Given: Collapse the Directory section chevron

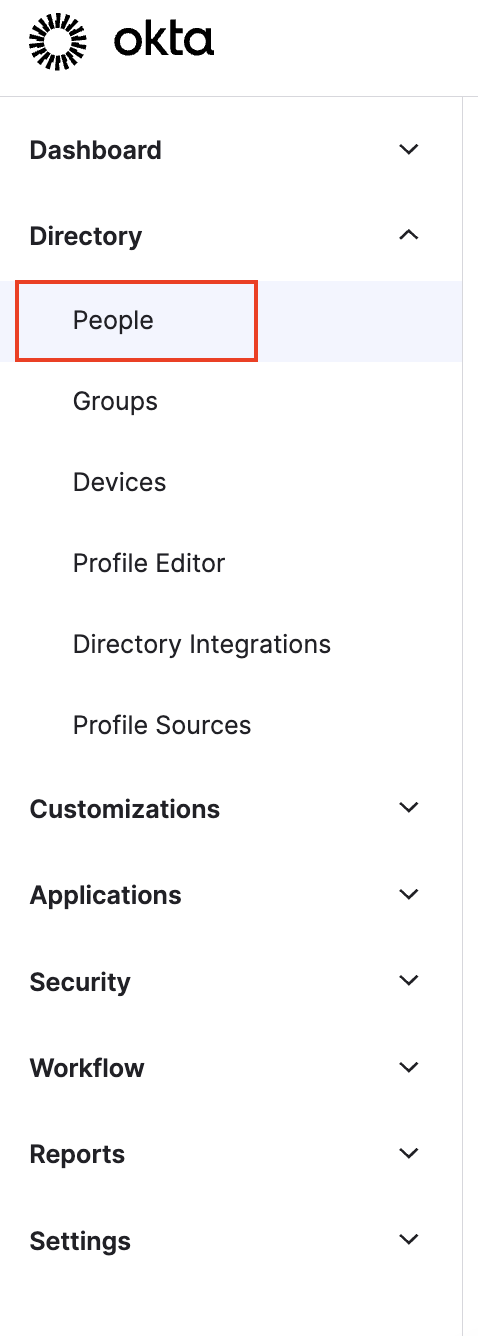Looking at the screenshot, I should pyautogui.click(x=408, y=235).
